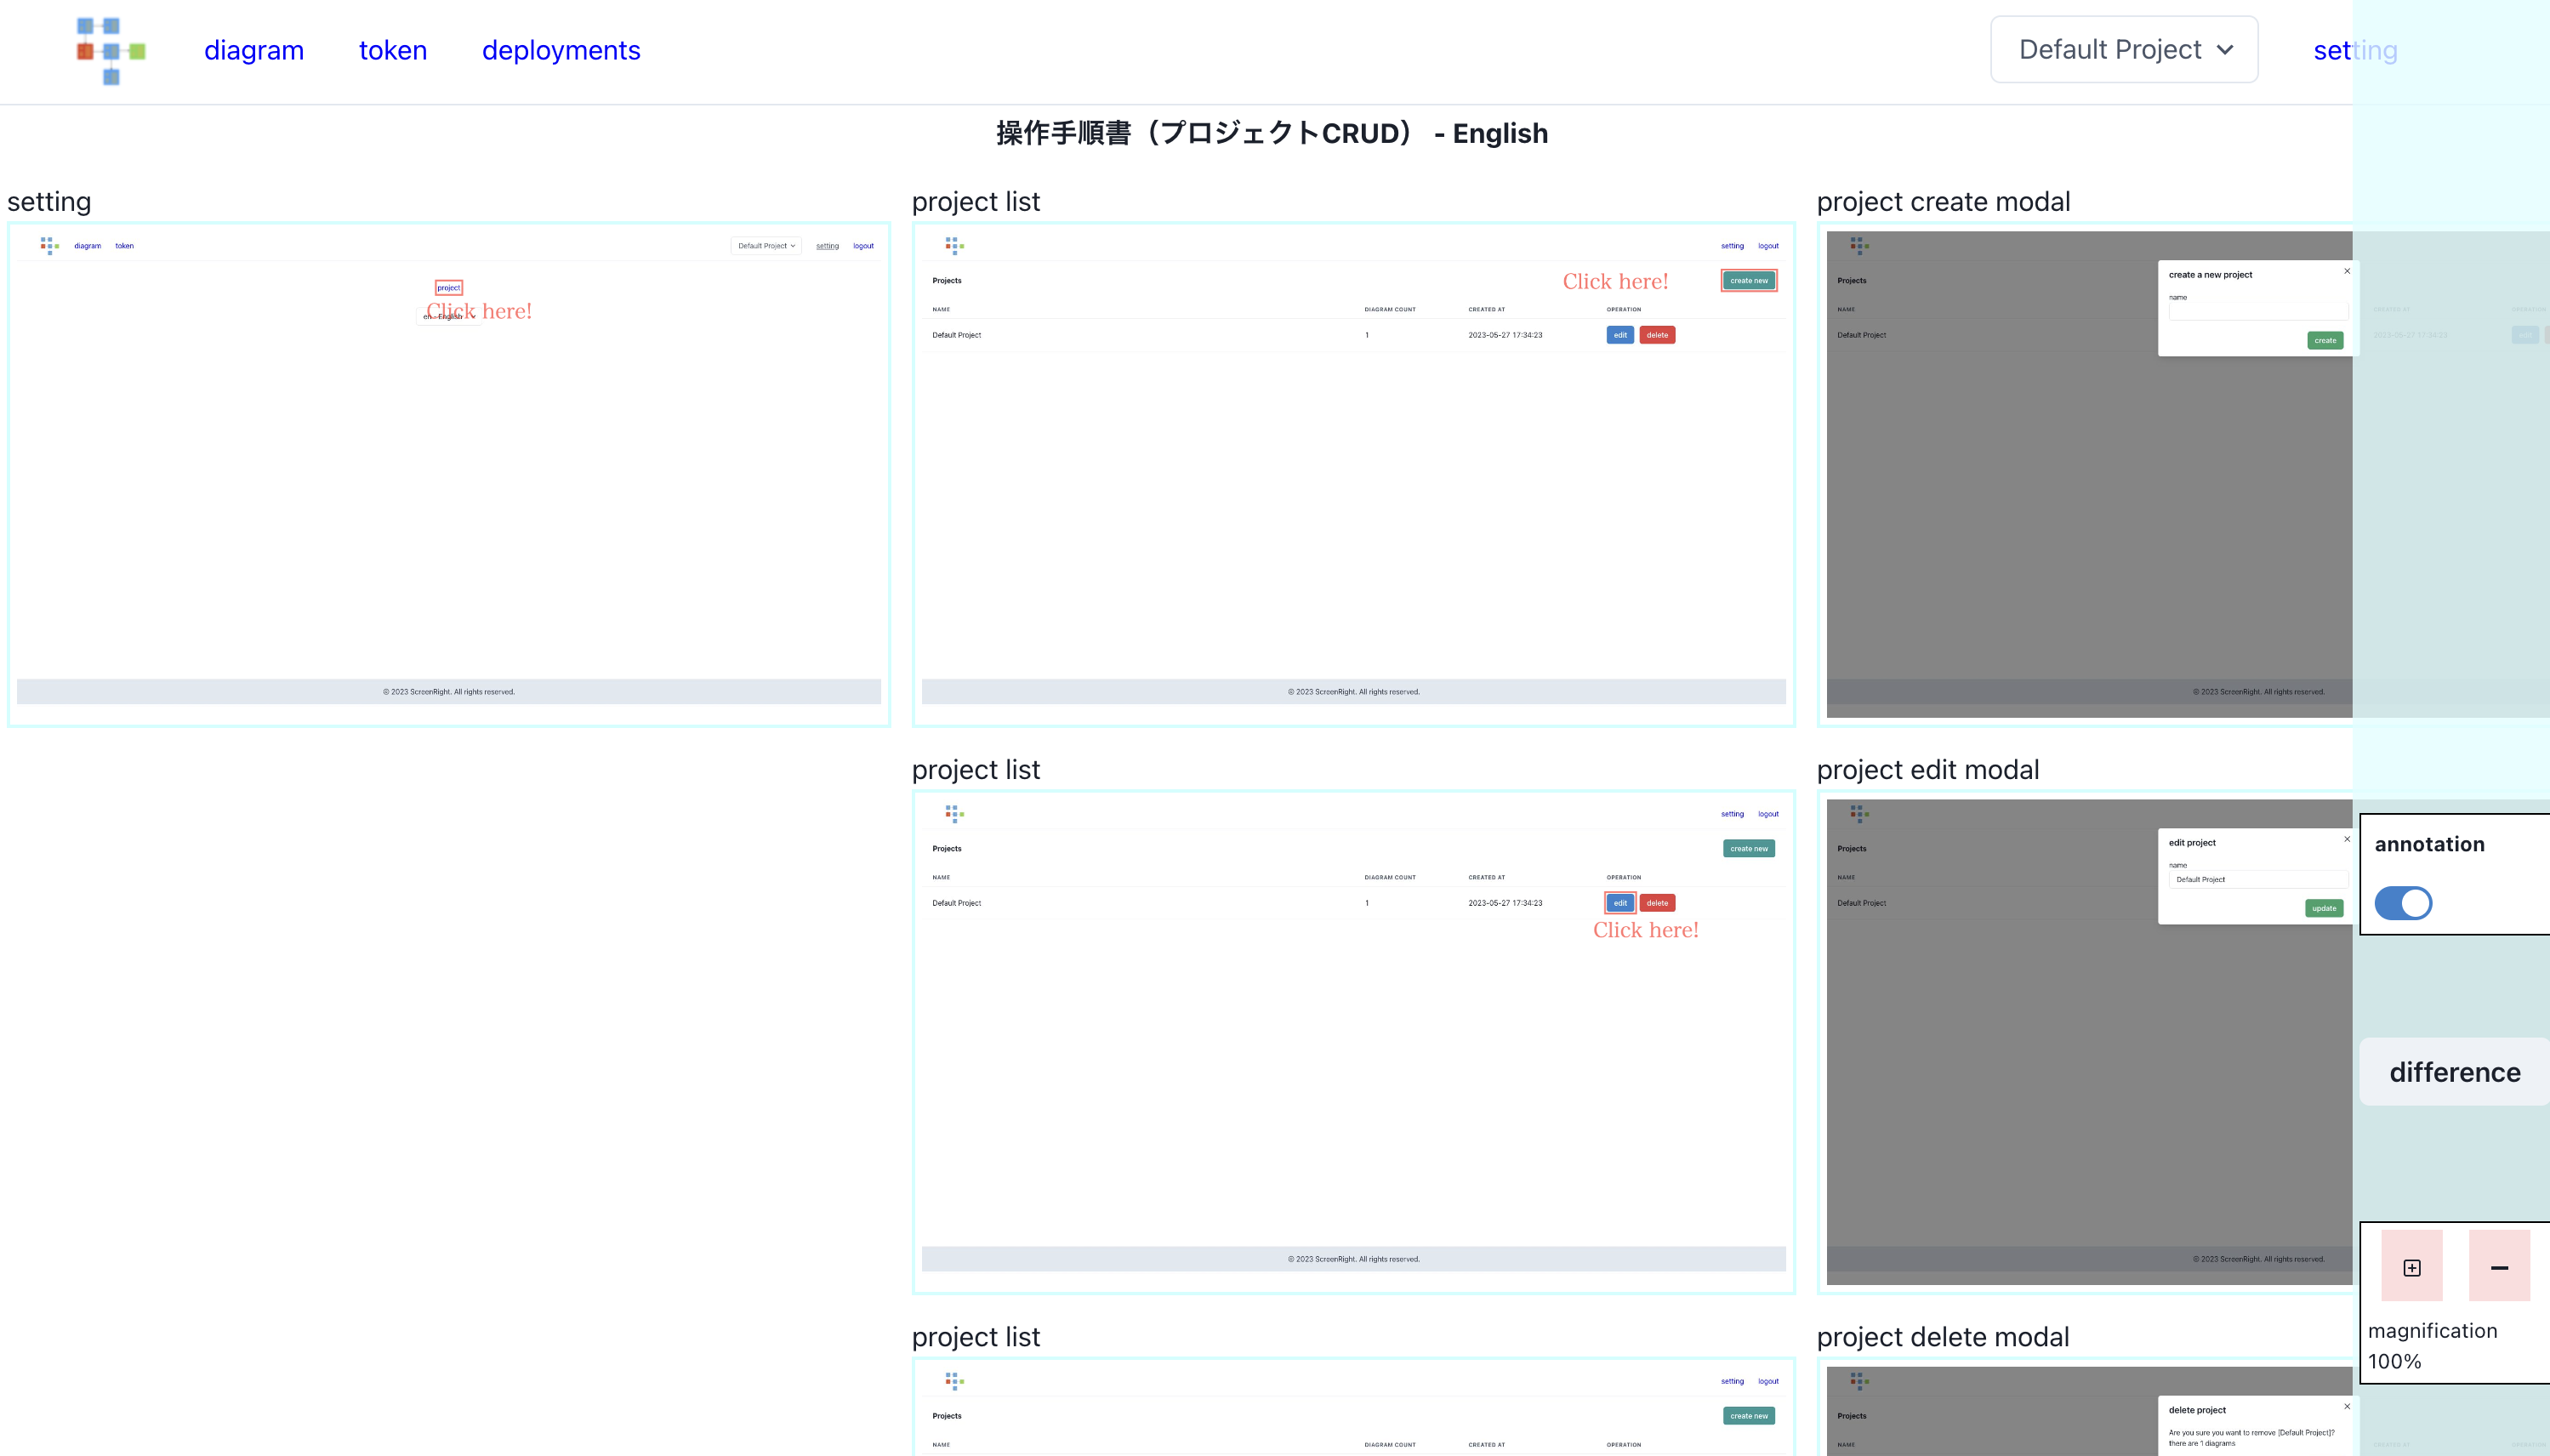Click the 'annotation' label text
Image resolution: width=2550 pixels, height=1456 pixels.
pos(2430,844)
